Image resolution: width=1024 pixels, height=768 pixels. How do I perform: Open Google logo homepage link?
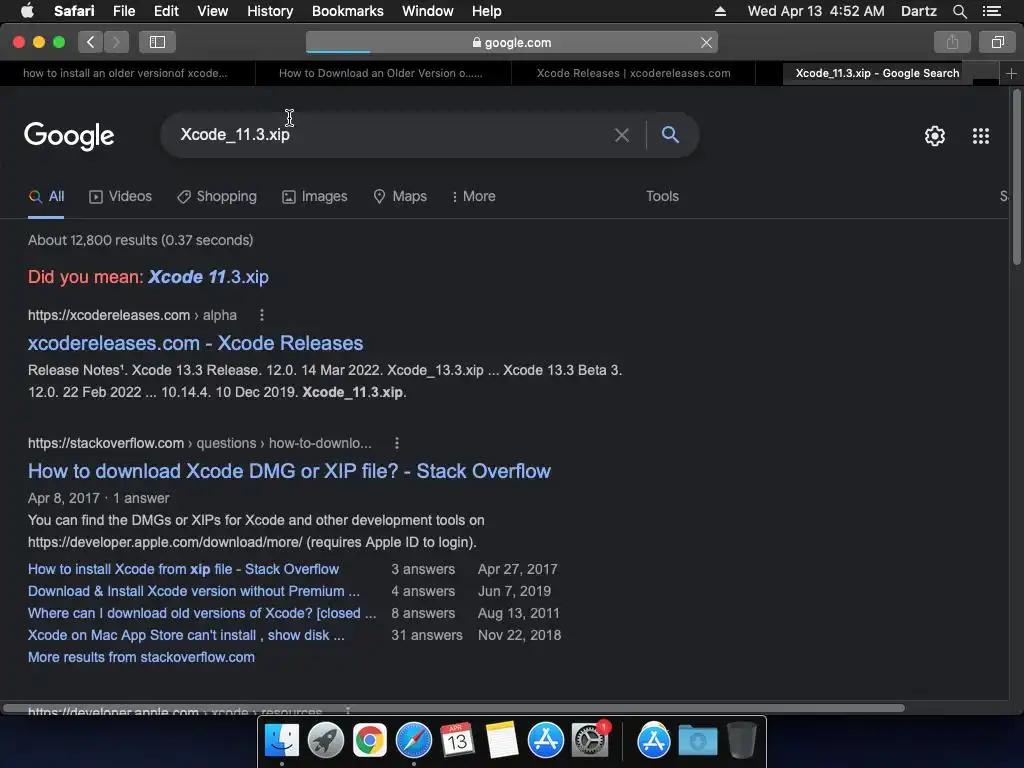coord(69,136)
